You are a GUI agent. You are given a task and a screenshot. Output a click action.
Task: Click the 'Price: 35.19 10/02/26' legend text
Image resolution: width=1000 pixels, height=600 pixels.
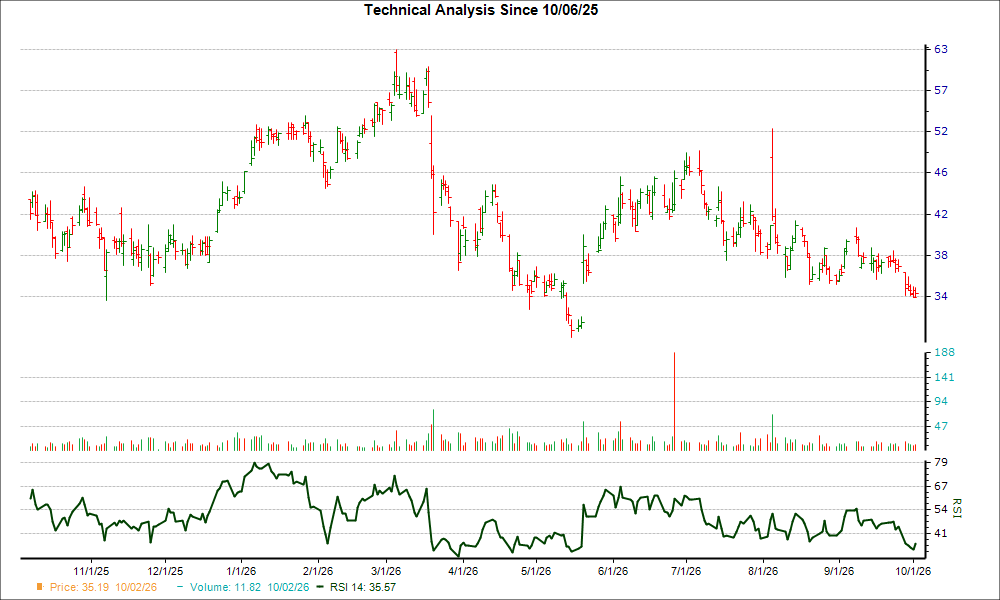103,587
